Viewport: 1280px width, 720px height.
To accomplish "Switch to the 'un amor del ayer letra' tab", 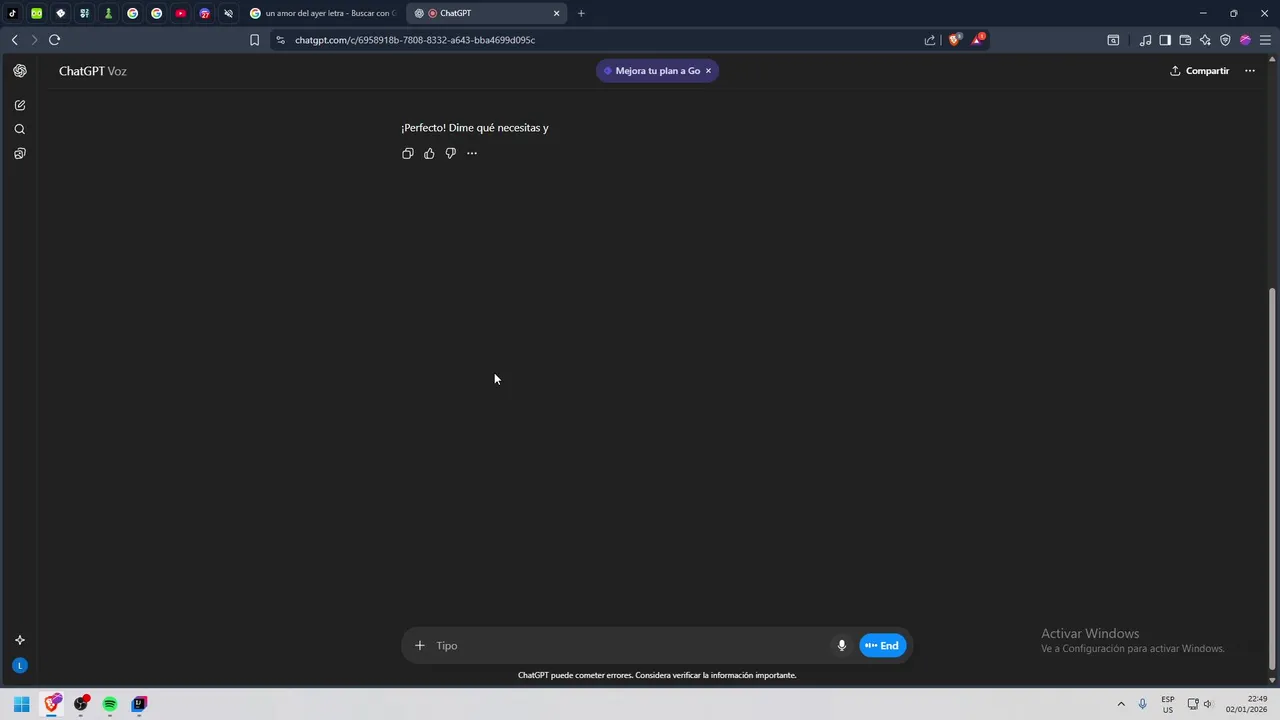I will coord(323,13).
